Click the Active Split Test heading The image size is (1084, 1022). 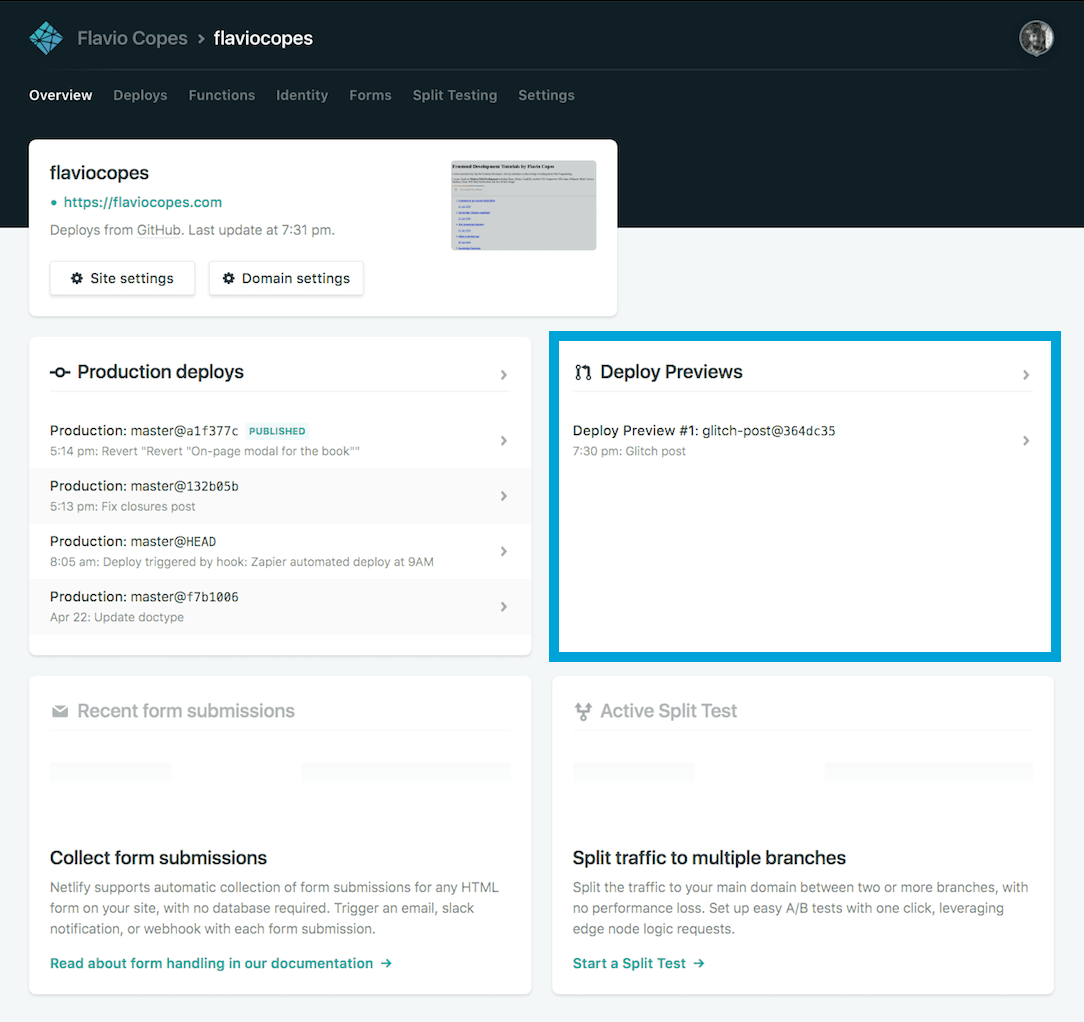click(669, 711)
